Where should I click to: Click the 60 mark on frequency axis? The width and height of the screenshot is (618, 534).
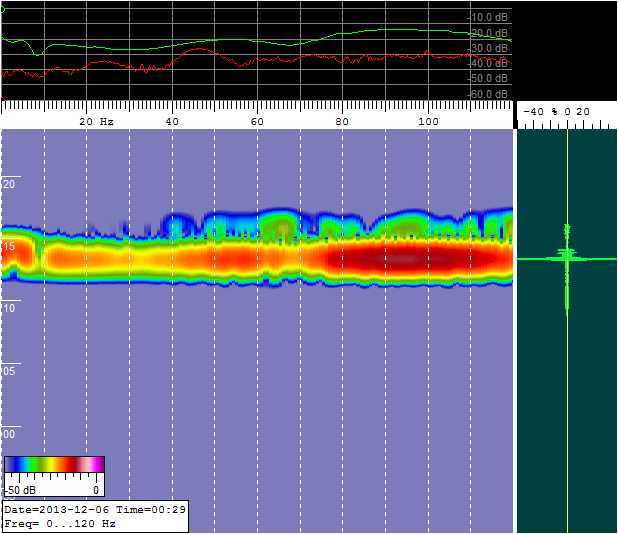pyautogui.click(x=257, y=121)
